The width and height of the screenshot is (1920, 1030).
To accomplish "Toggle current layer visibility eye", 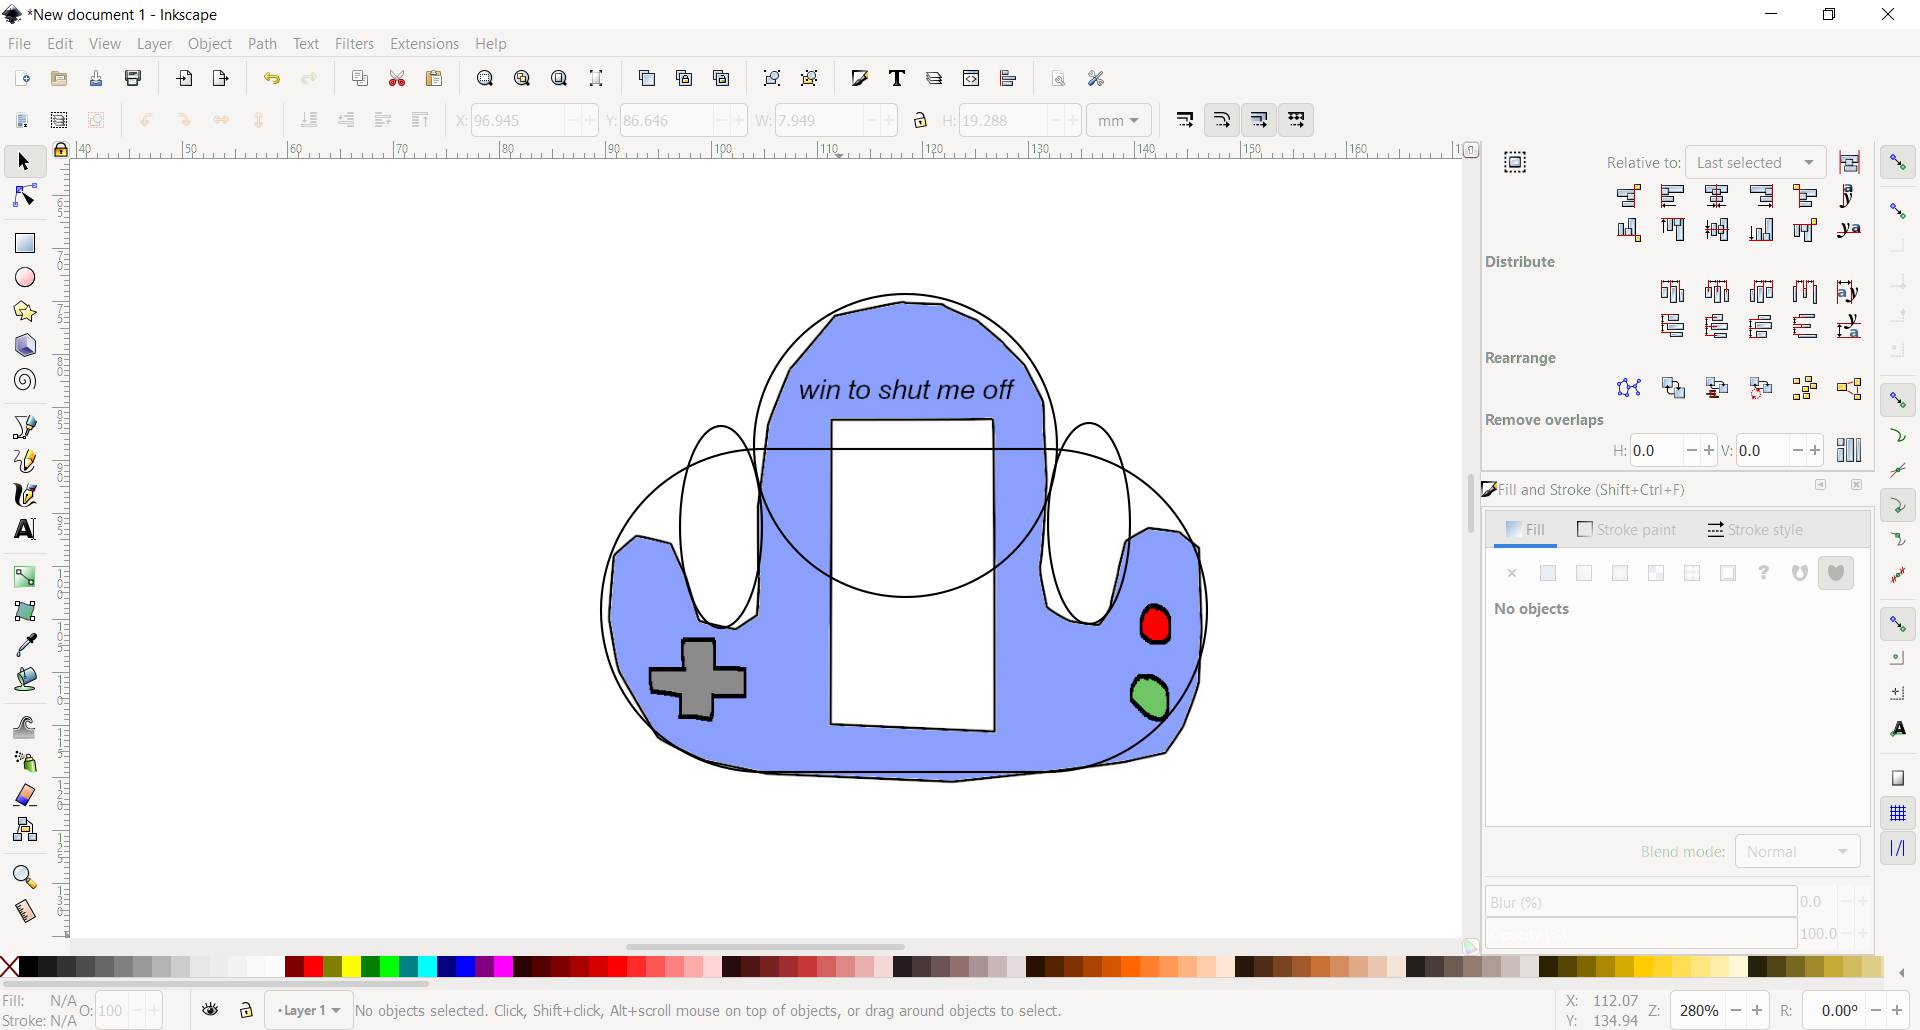I will pyautogui.click(x=210, y=1010).
